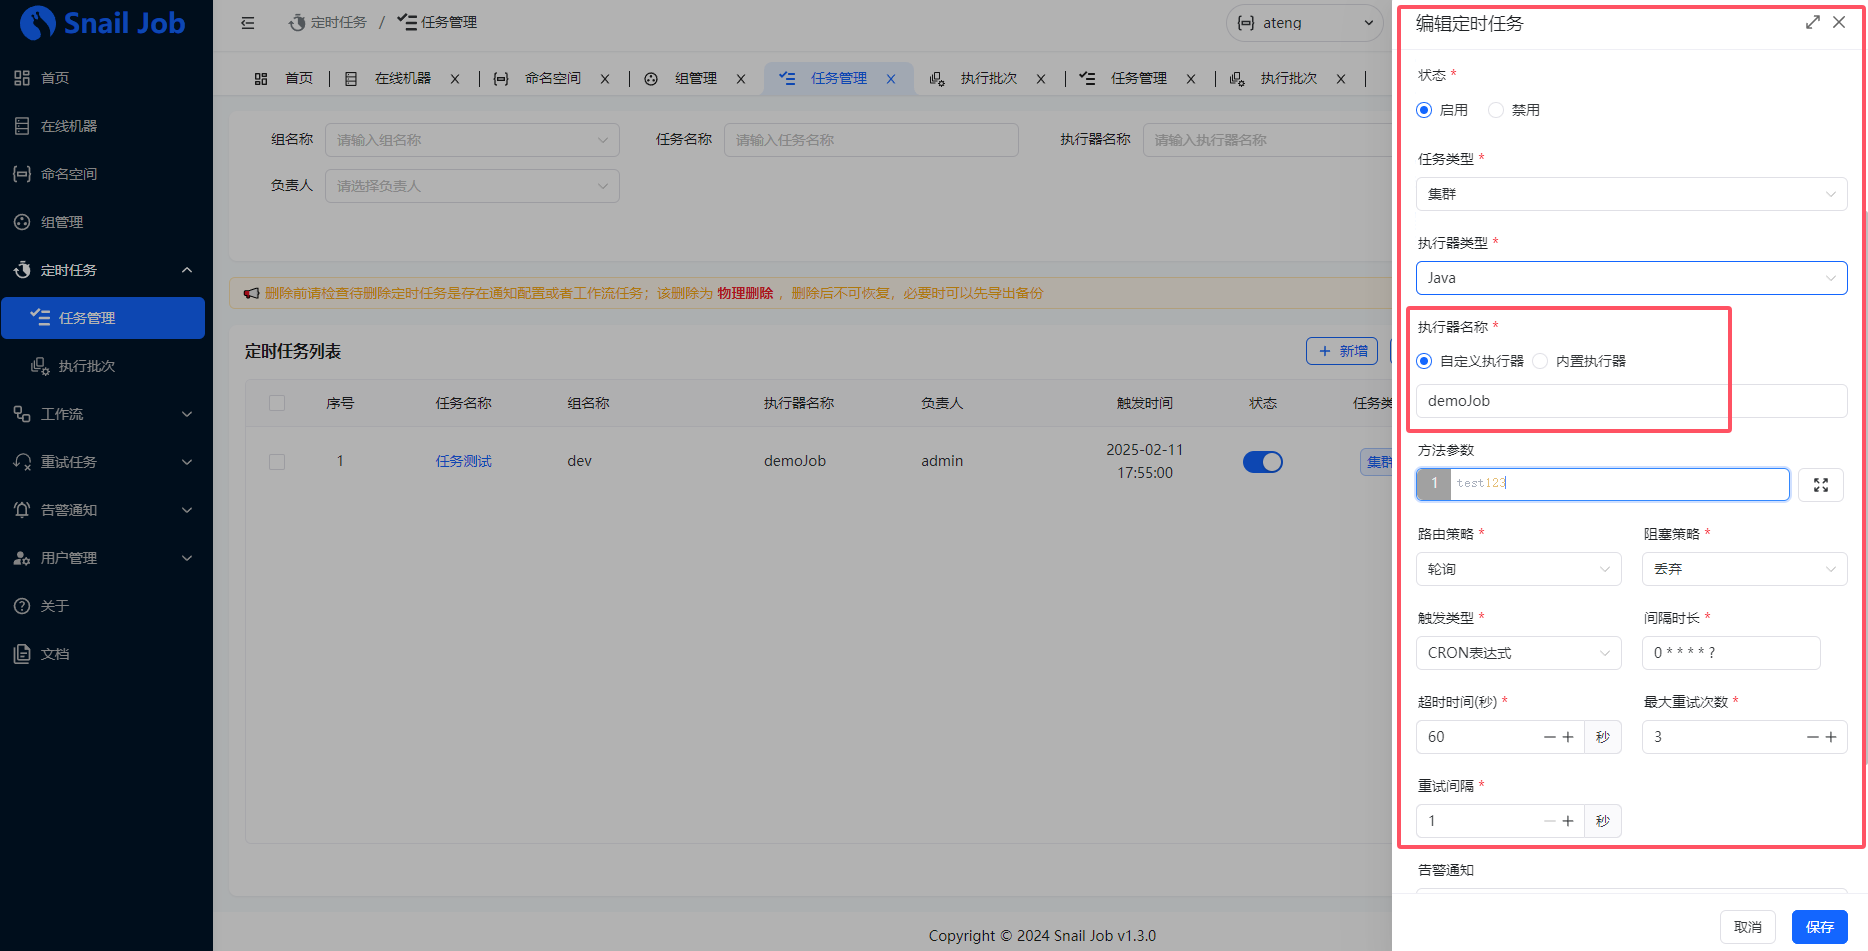Click the plus stepper for 超时时间
This screenshot has width=1868, height=951.
point(1568,737)
